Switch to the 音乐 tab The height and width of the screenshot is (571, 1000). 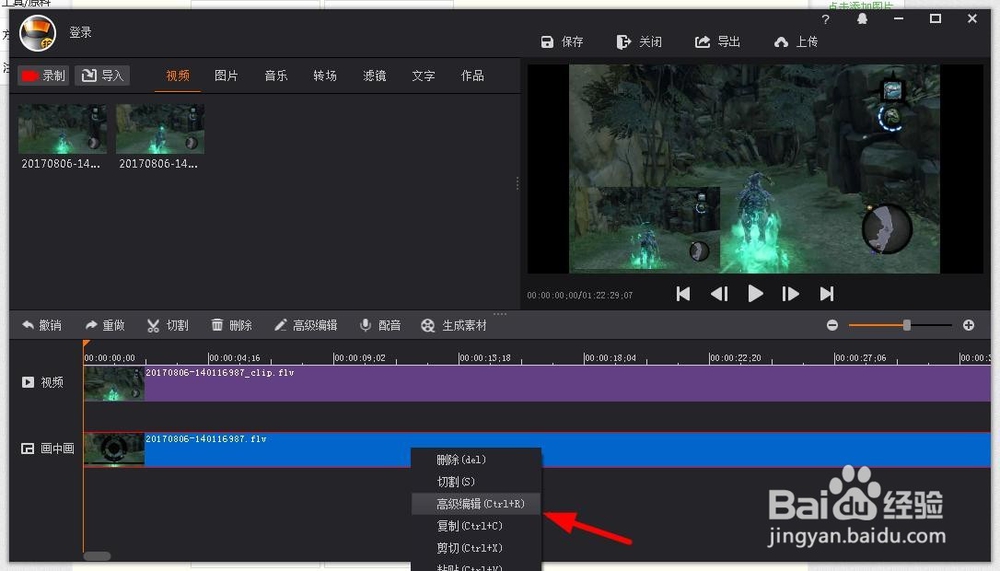pyautogui.click(x=276, y=76)
